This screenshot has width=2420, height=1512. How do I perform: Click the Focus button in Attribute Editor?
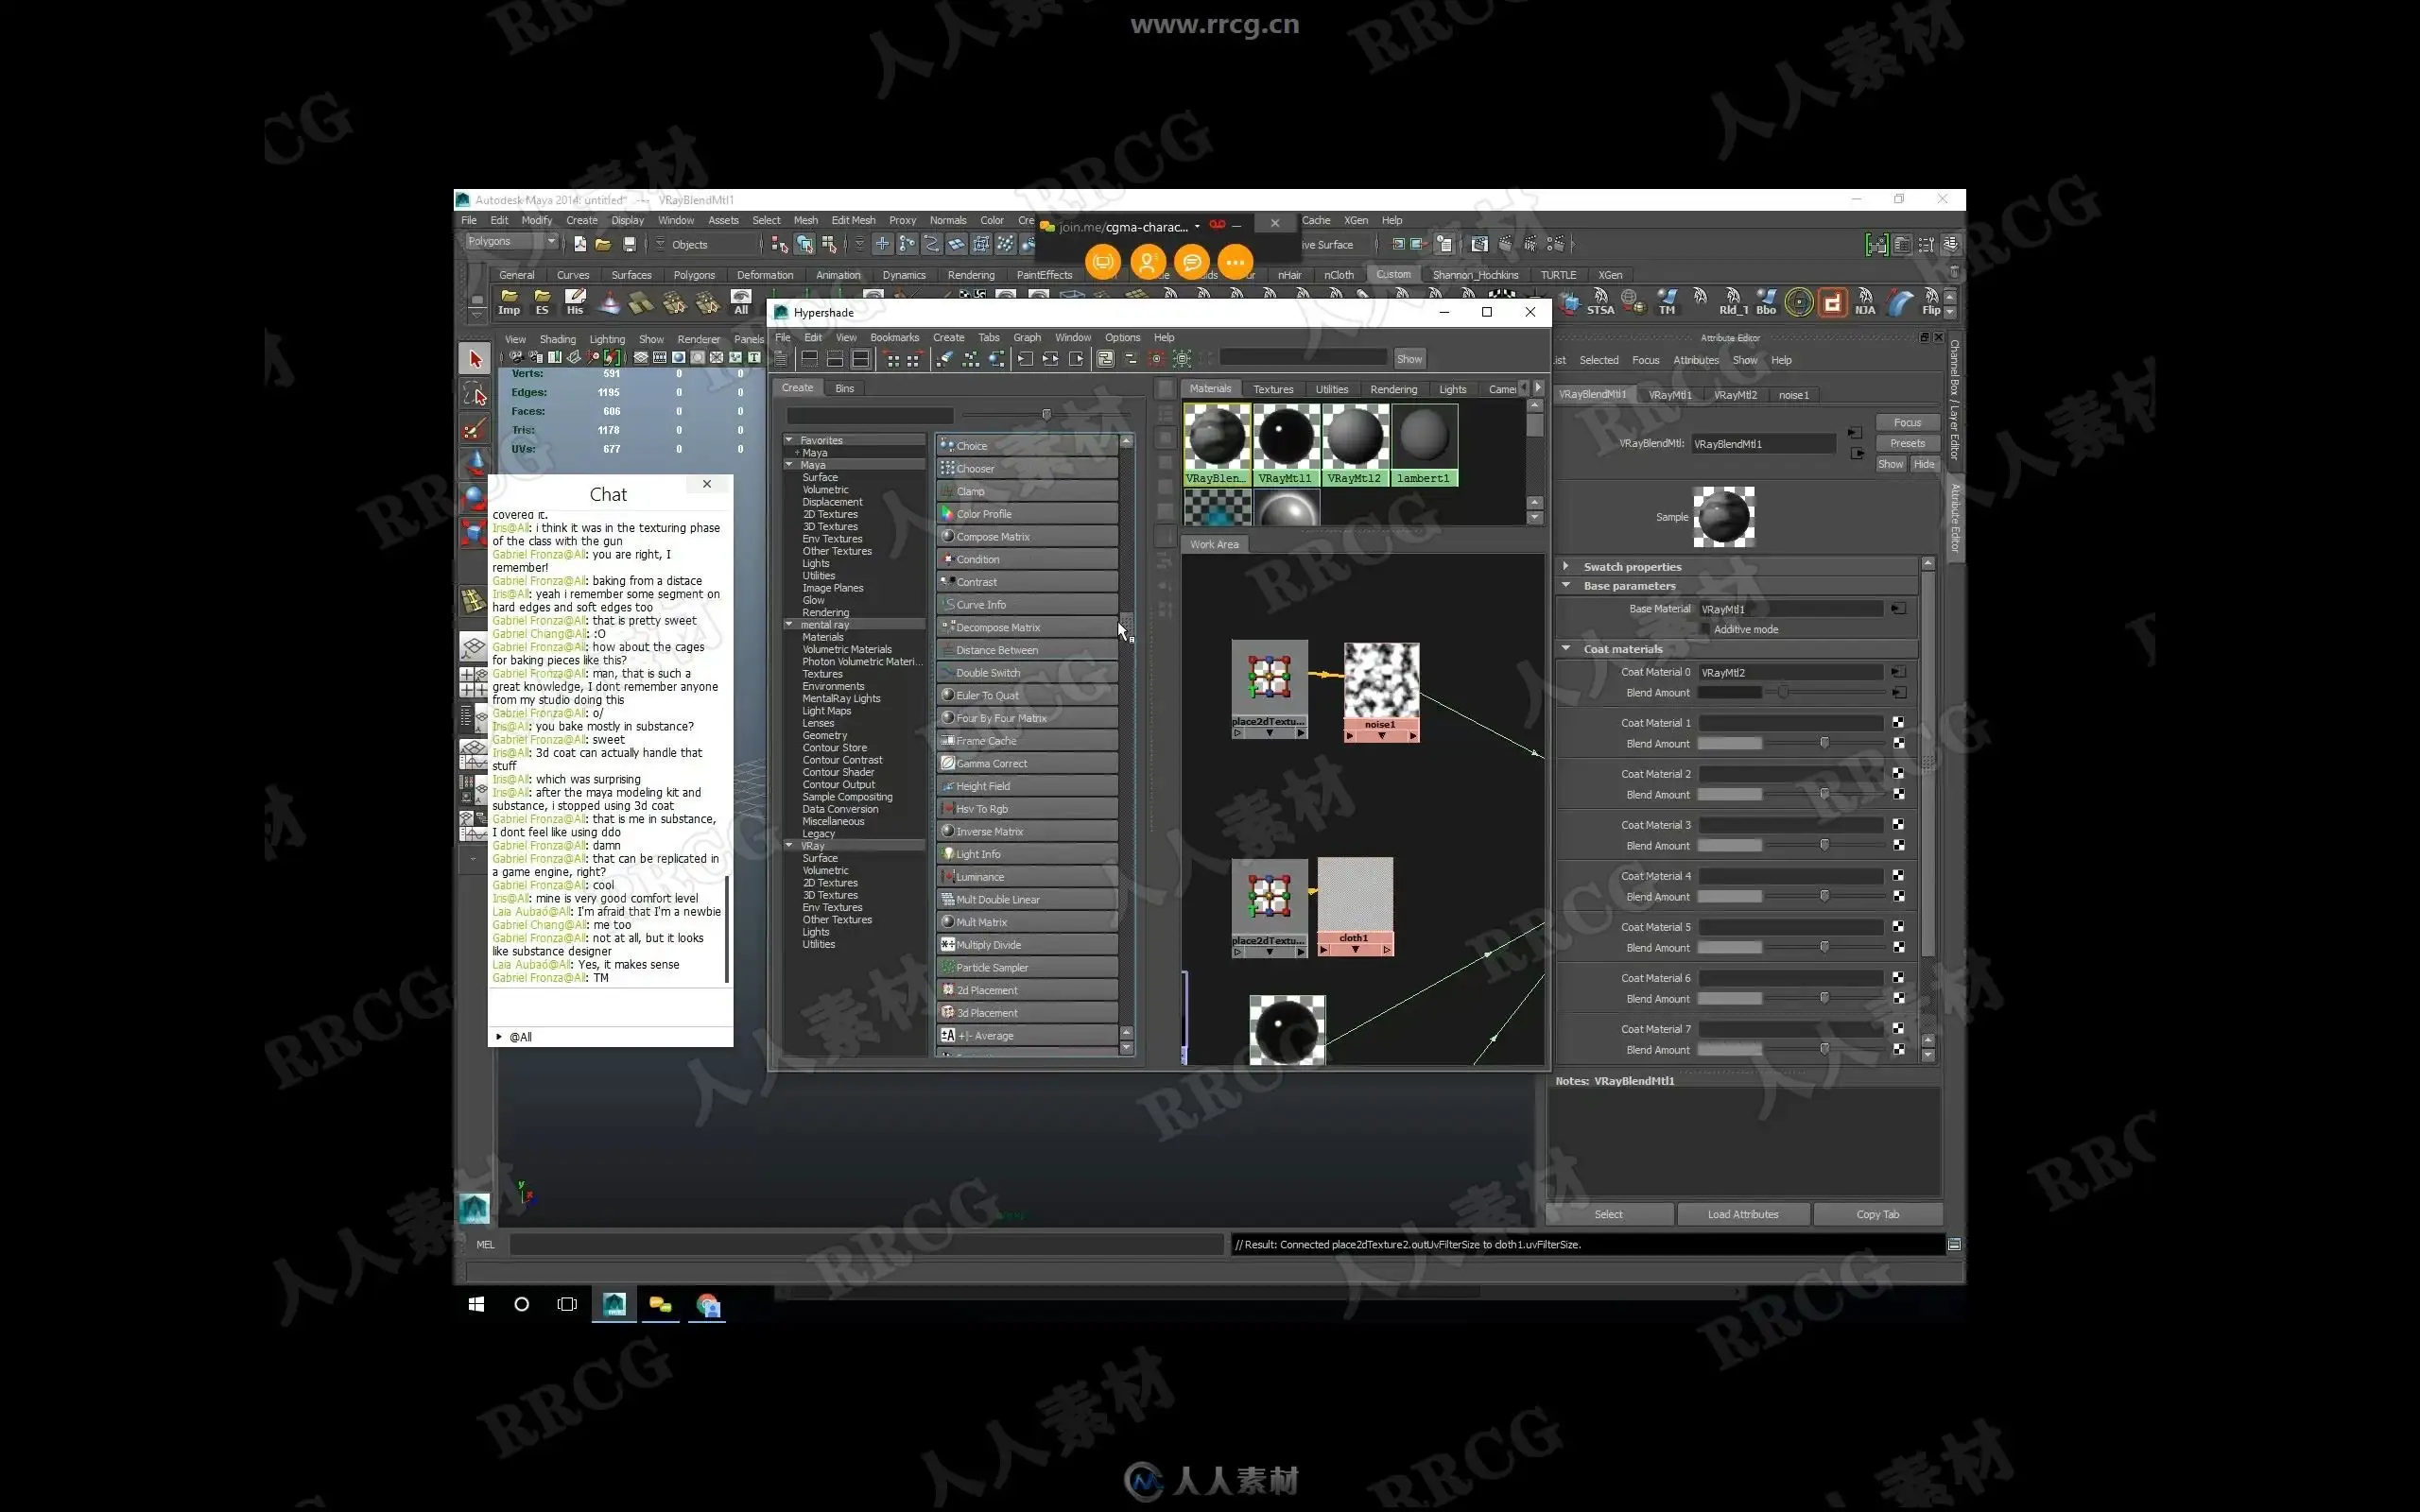tap(1907, 422)
